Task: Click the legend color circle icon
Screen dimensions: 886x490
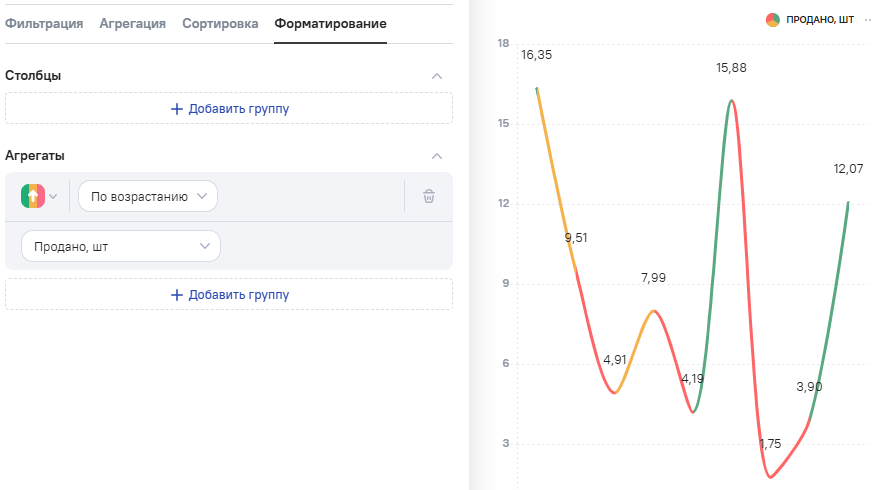Action: (773, 20)
